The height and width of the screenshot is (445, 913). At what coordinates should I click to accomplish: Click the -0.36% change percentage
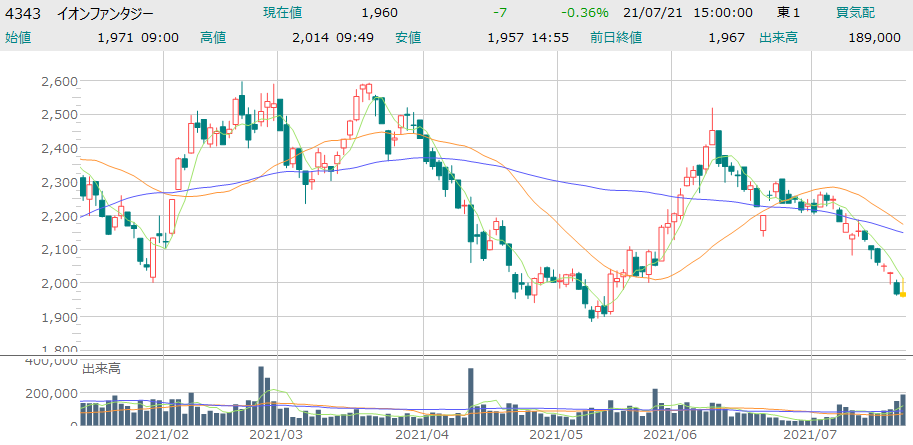586,13
